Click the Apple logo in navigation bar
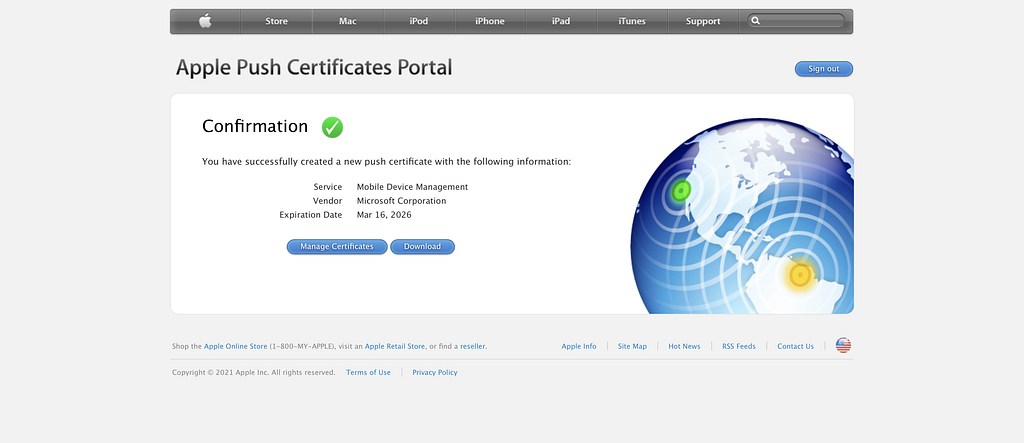1024x443 pixels. pyautogui.click(x=205, y=21)
